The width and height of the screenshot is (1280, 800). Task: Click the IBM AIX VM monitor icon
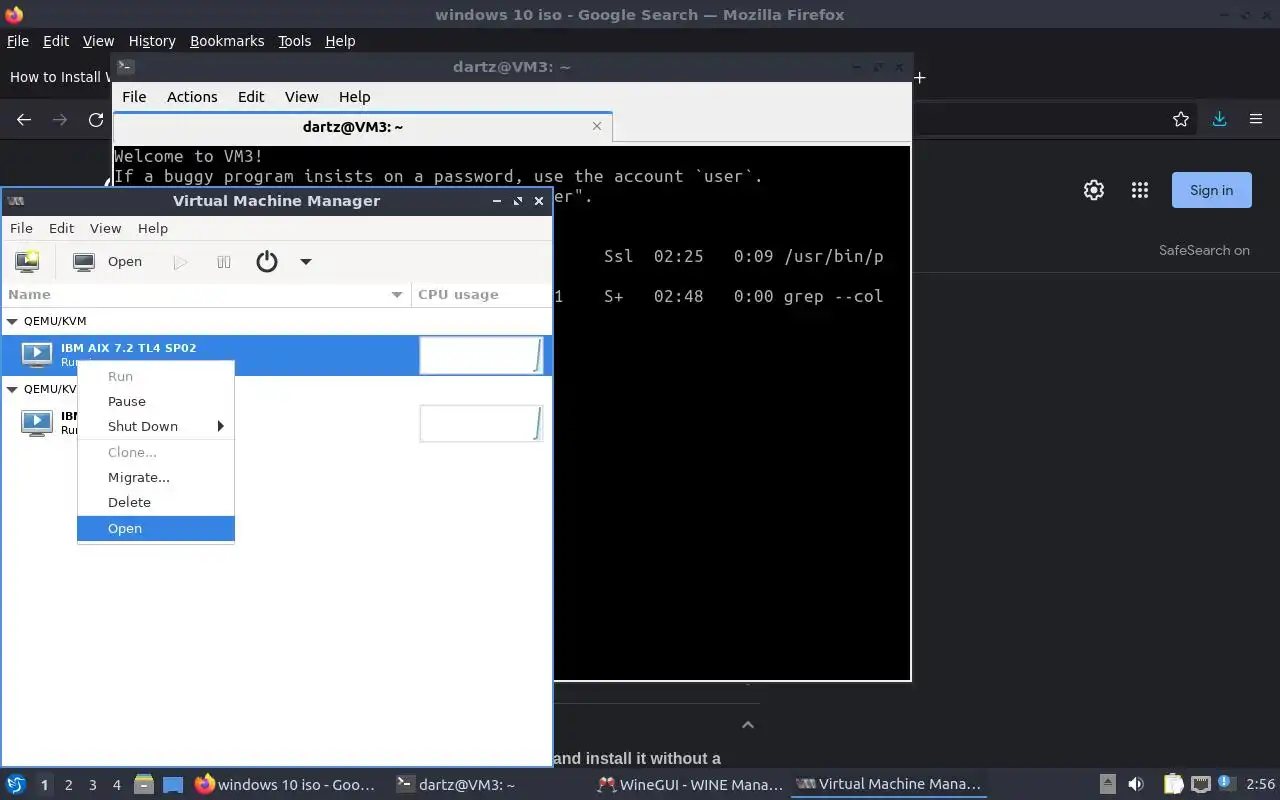[37, 354]
